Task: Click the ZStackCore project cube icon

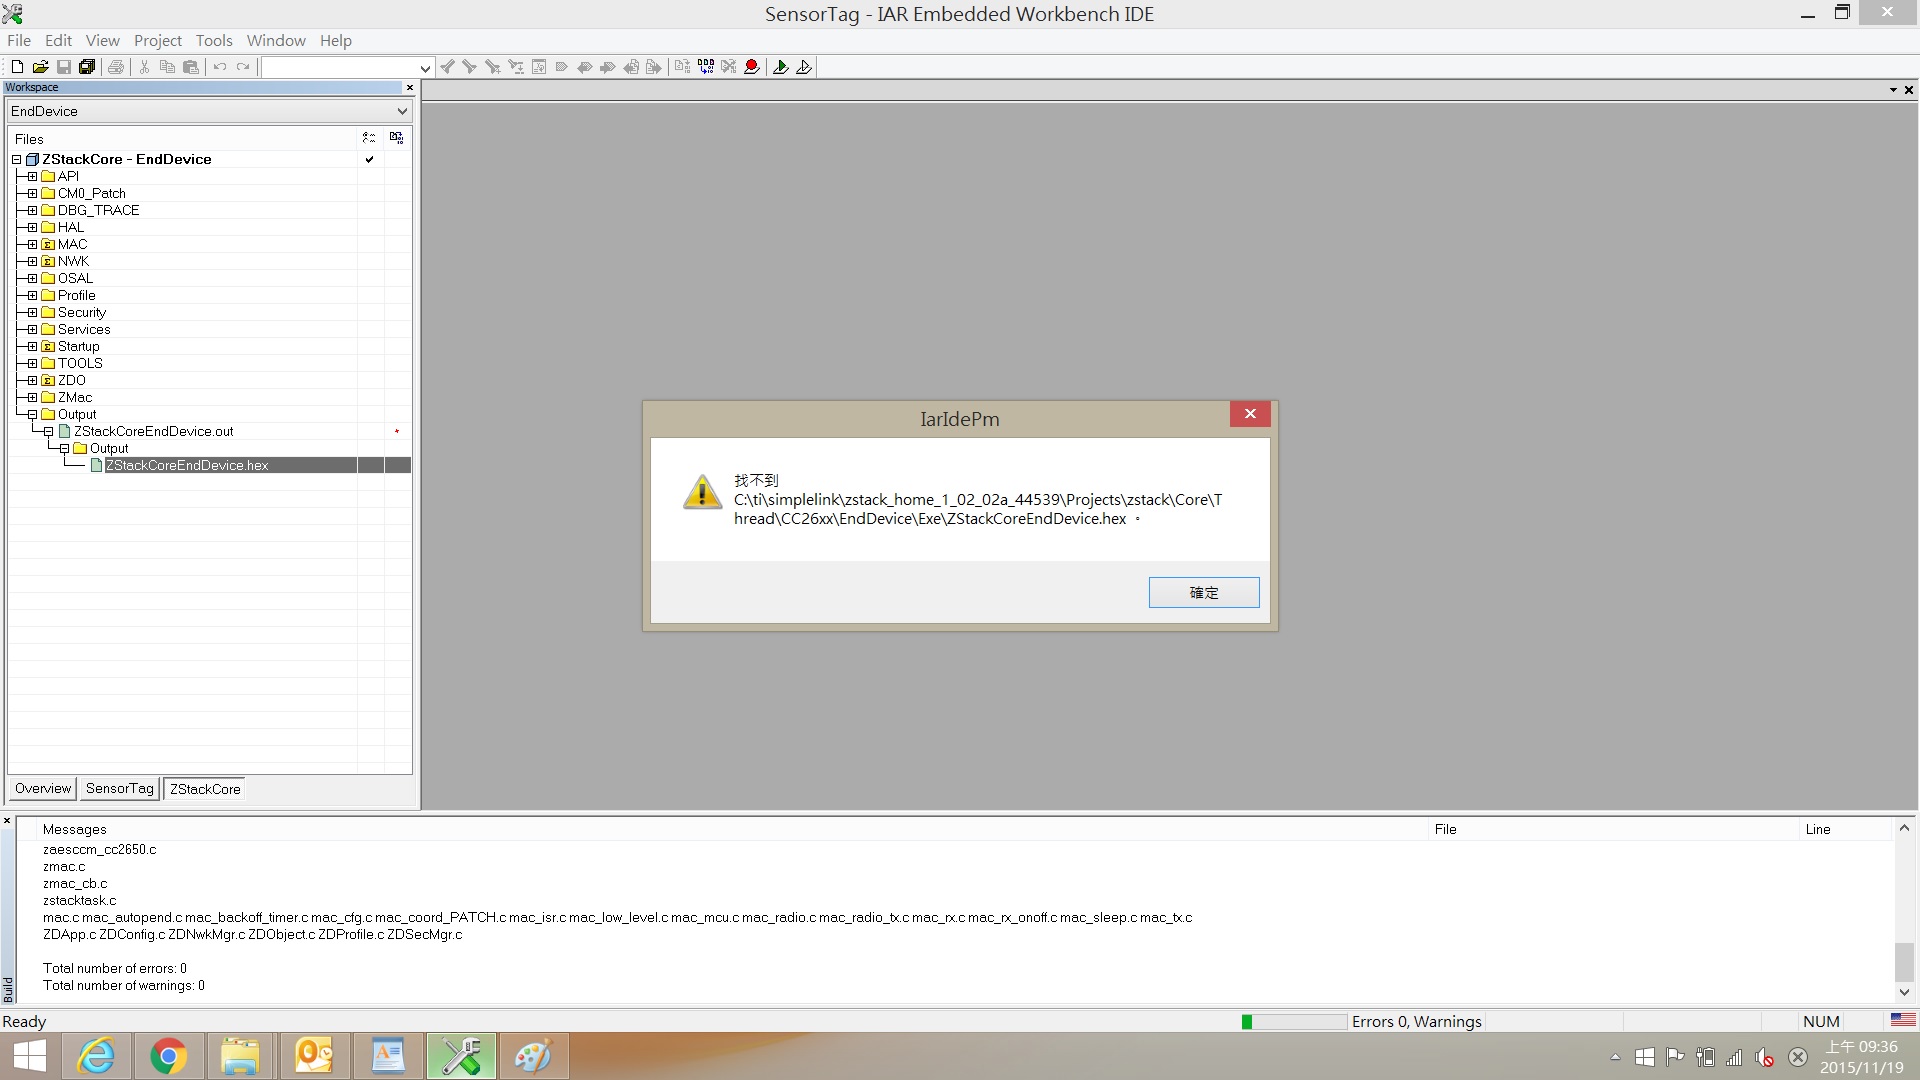Action: (x=32, y=159)
